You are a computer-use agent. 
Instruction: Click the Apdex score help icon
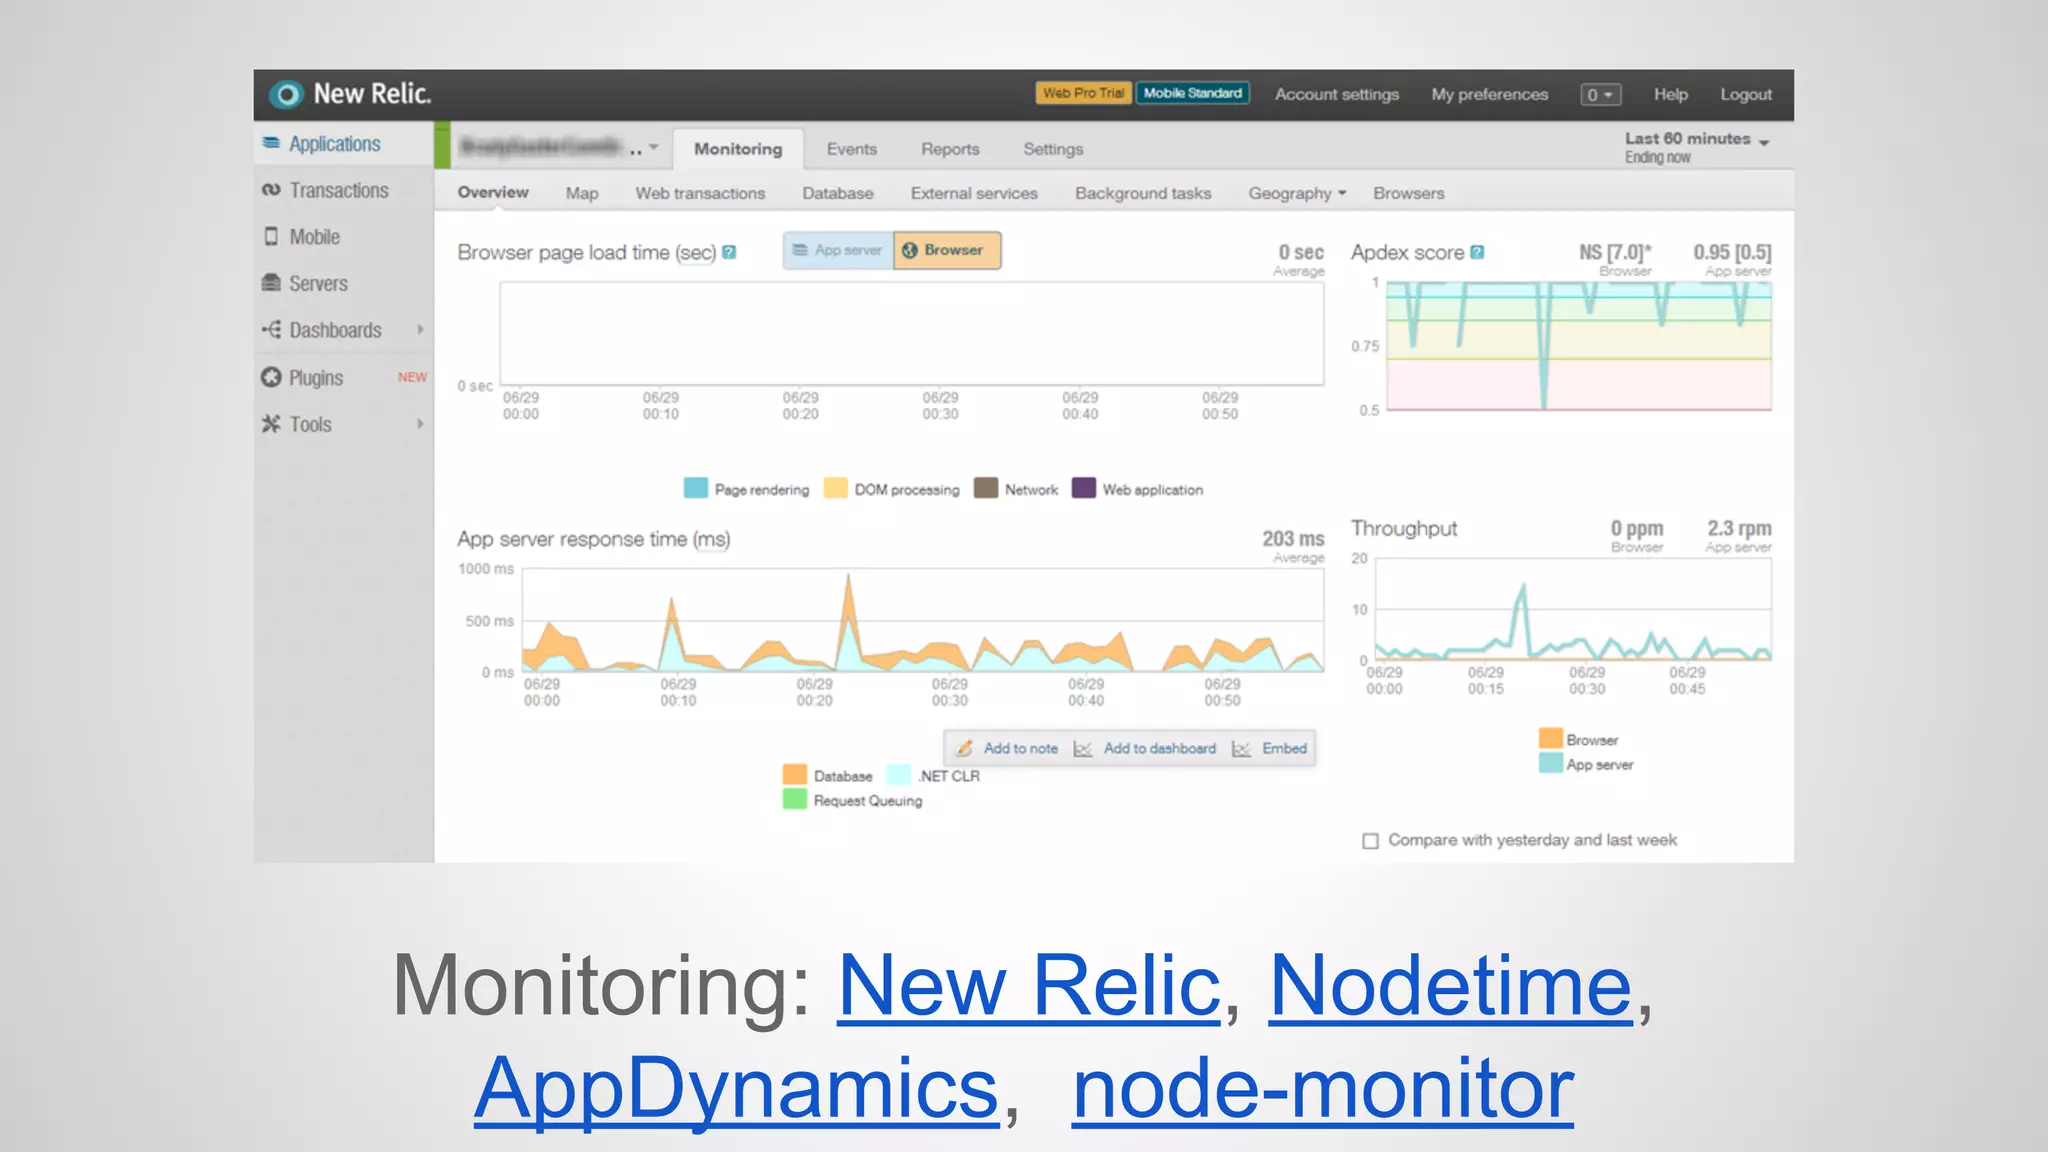click(1477, 252)
